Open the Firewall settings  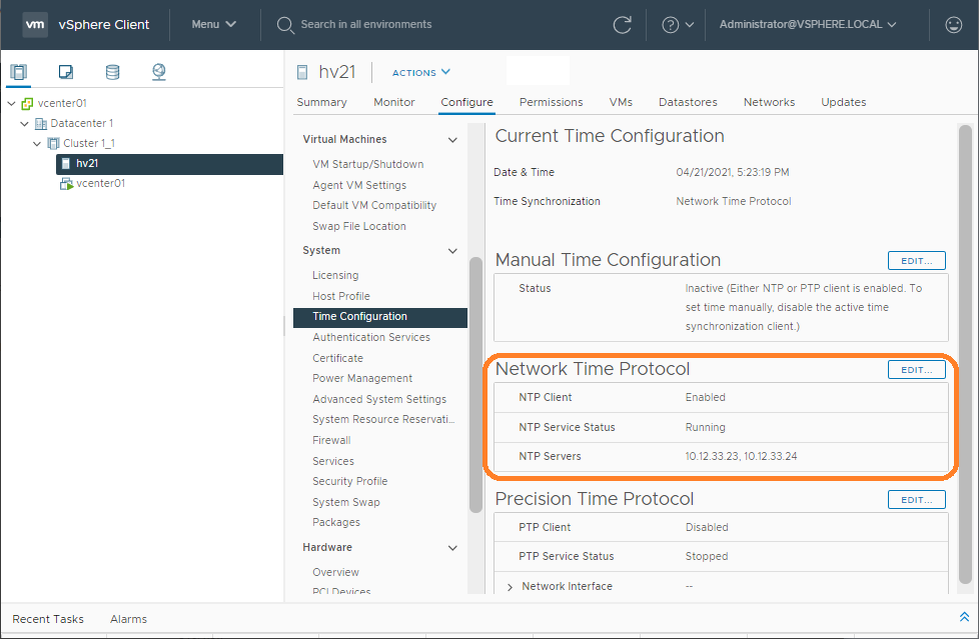coord(332,440)
